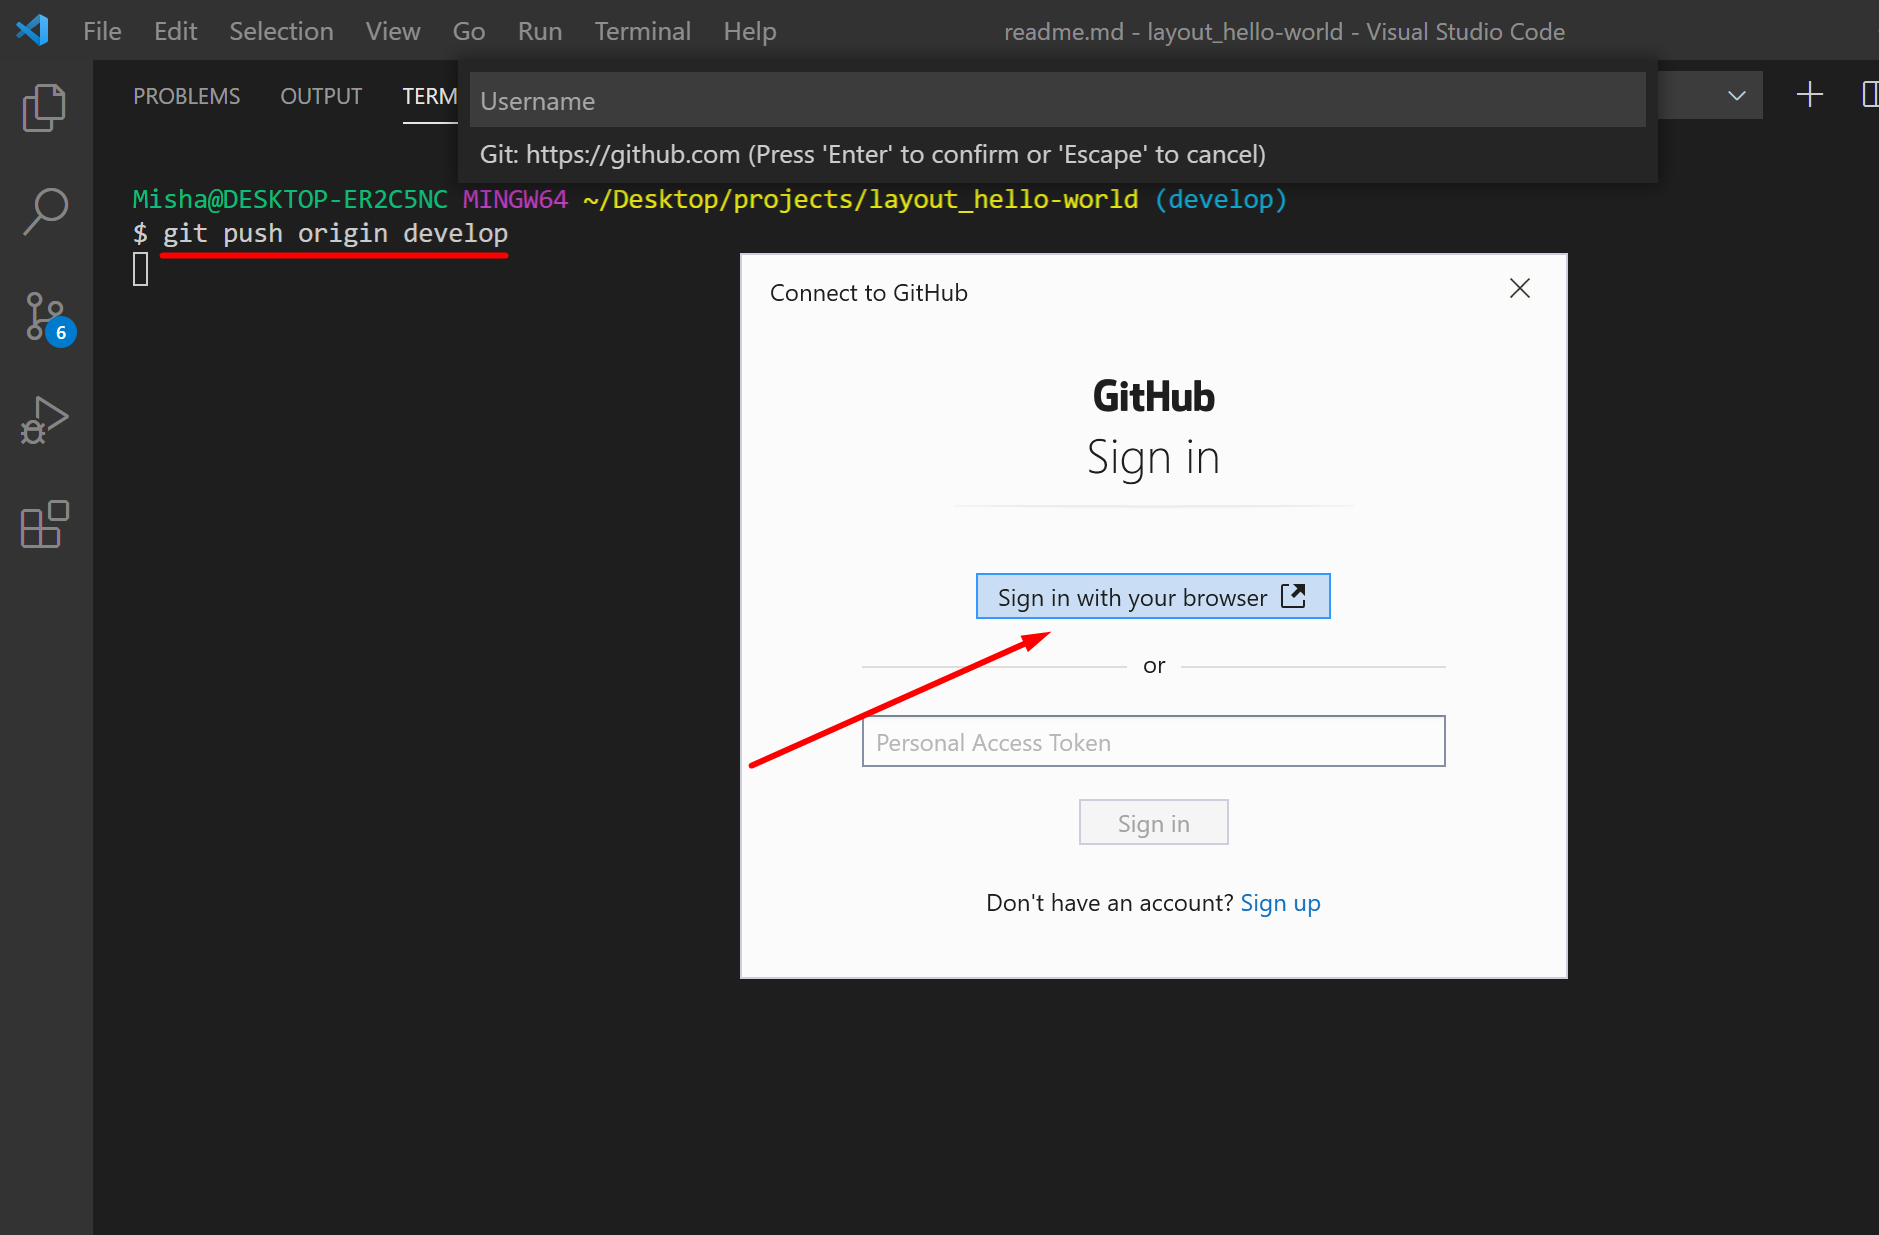
Task: Follow the Sign up link
Action: click(x=1280, y=903)
